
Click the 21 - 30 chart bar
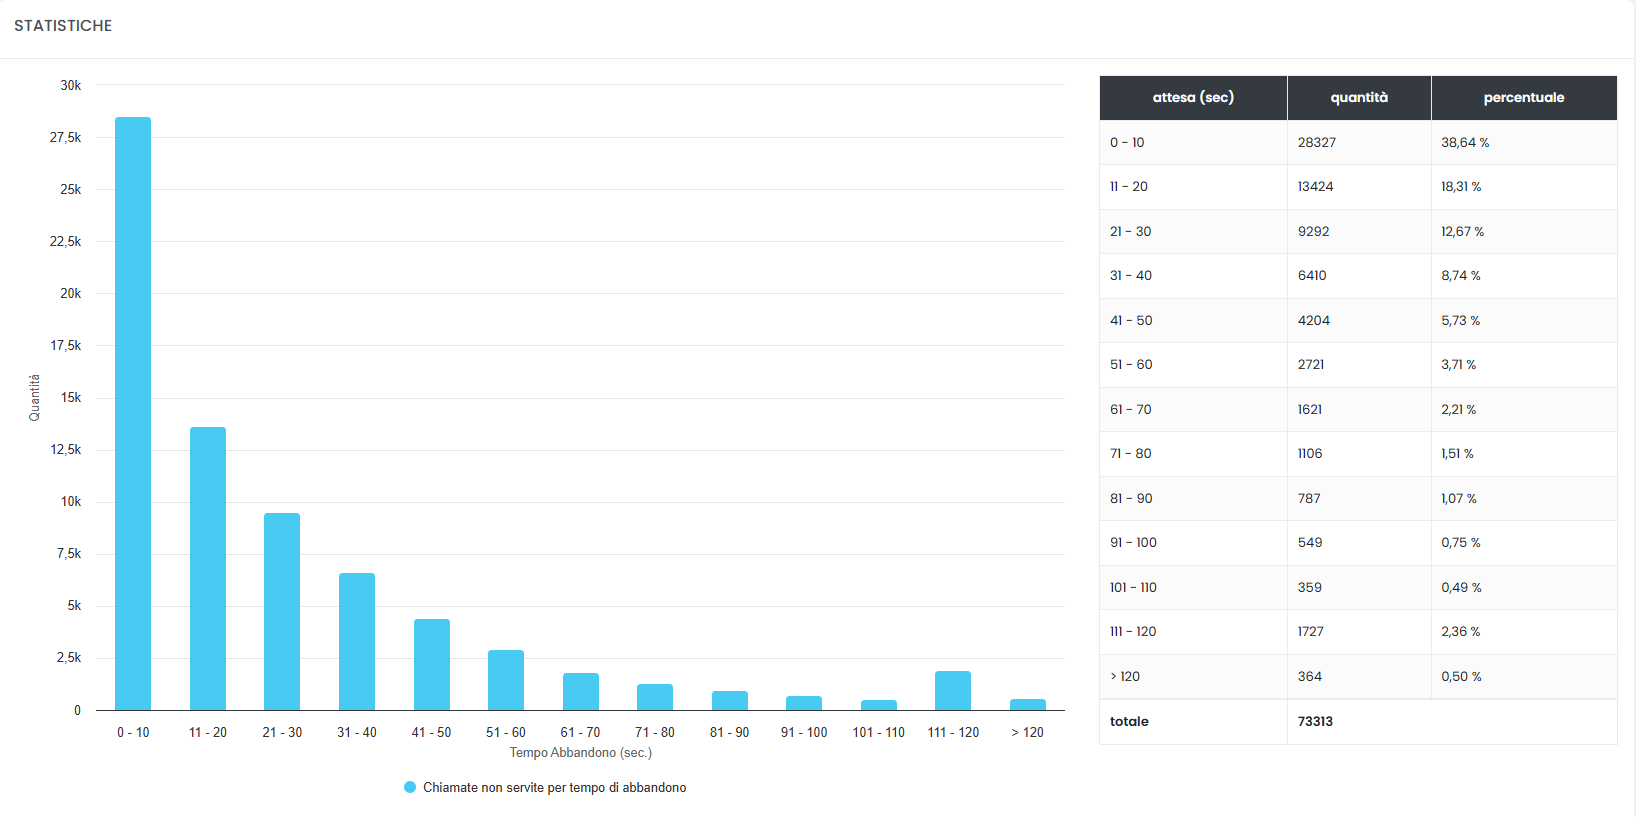282,611
